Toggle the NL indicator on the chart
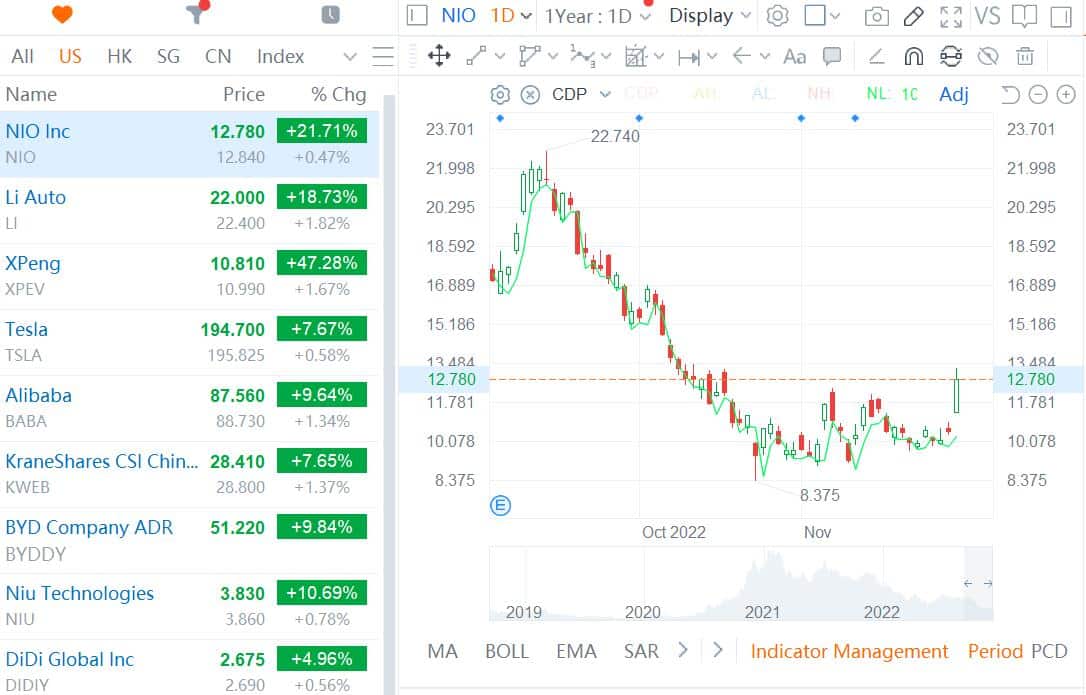The height and width of the screenshot is (695, 1086). (x=875, y=94)
